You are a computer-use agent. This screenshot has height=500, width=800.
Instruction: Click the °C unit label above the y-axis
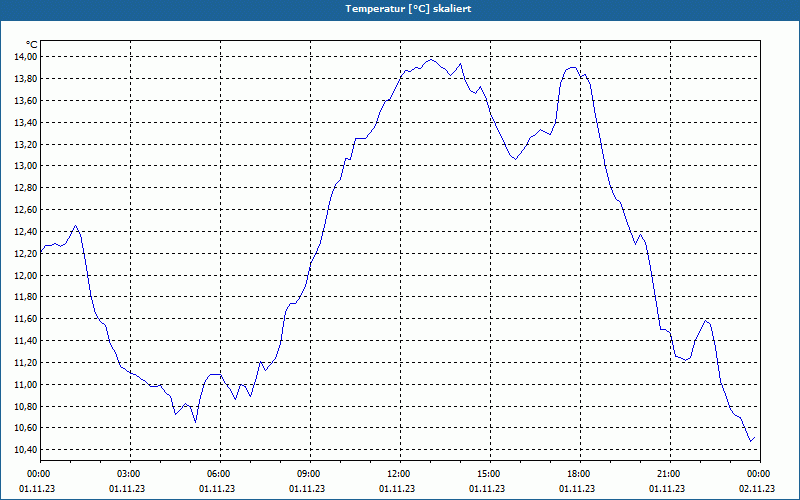(x=32, y=45)
